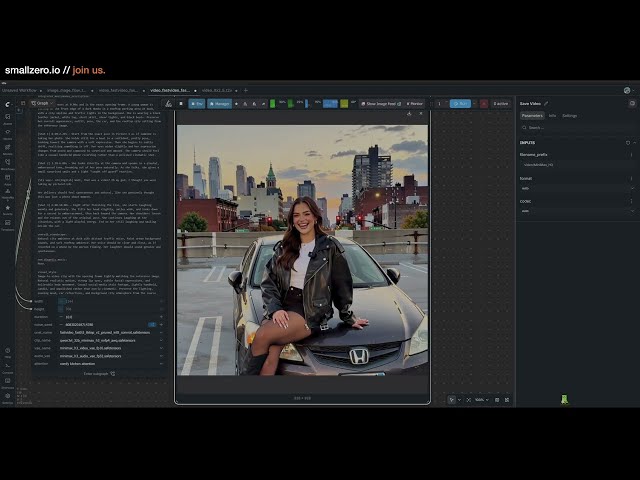640x480 pixels.
Task: Open the Settings gear in sidebar
Action: (x=7, y=397)
